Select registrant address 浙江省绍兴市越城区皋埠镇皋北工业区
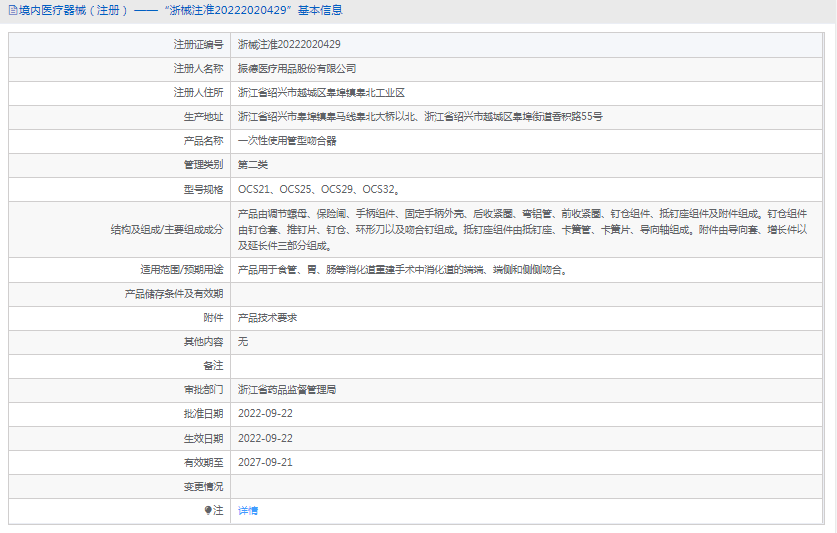The width and height of the screenshot is (837, 533). (x=321, y=92)
